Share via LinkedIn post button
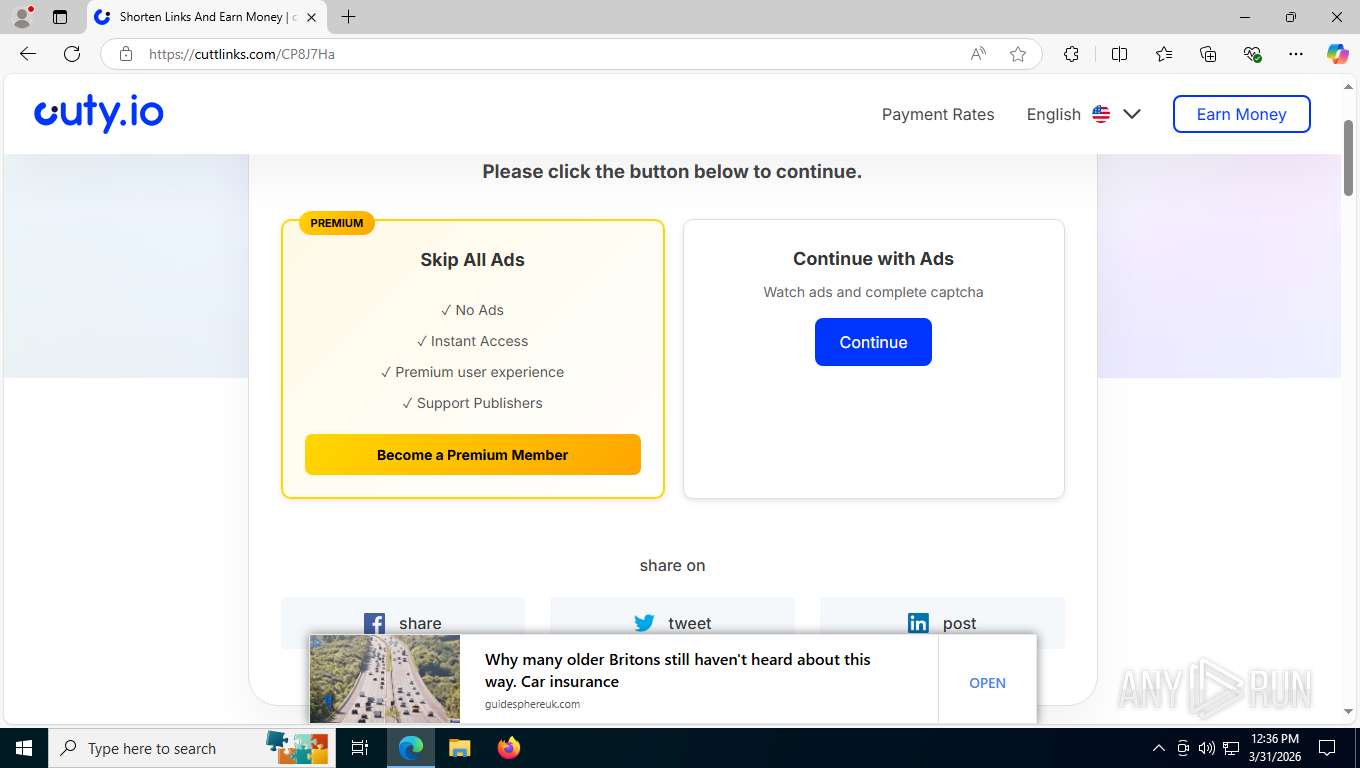The width and height of the screenshot is (1360, 768). (x=942, y=623)
